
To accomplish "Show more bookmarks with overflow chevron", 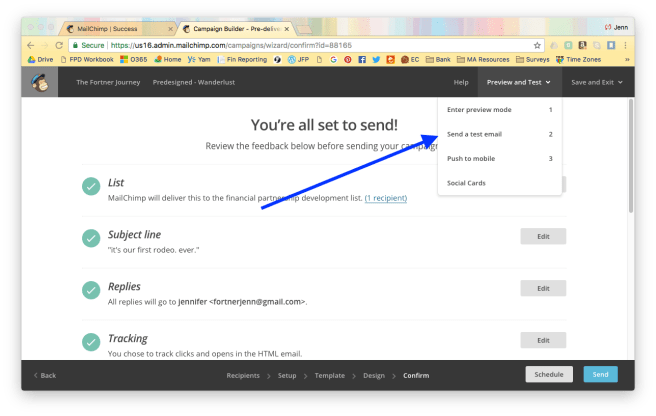I will tap(627, 59).
